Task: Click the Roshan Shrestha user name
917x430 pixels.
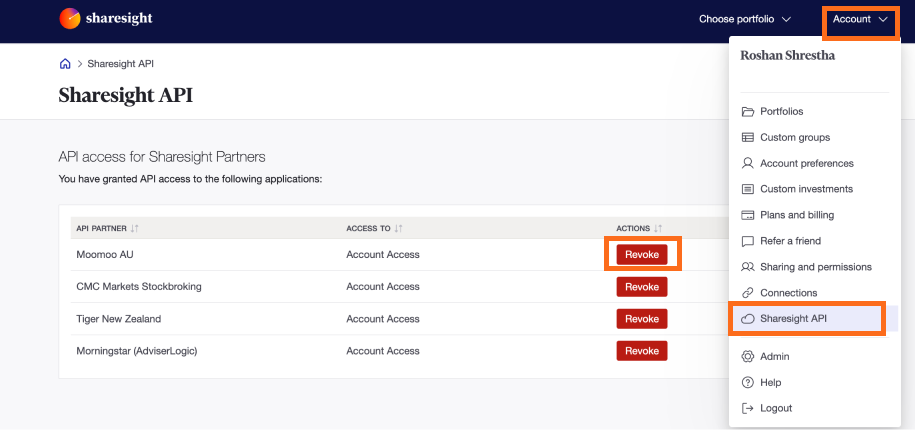Action: [787, 56]
